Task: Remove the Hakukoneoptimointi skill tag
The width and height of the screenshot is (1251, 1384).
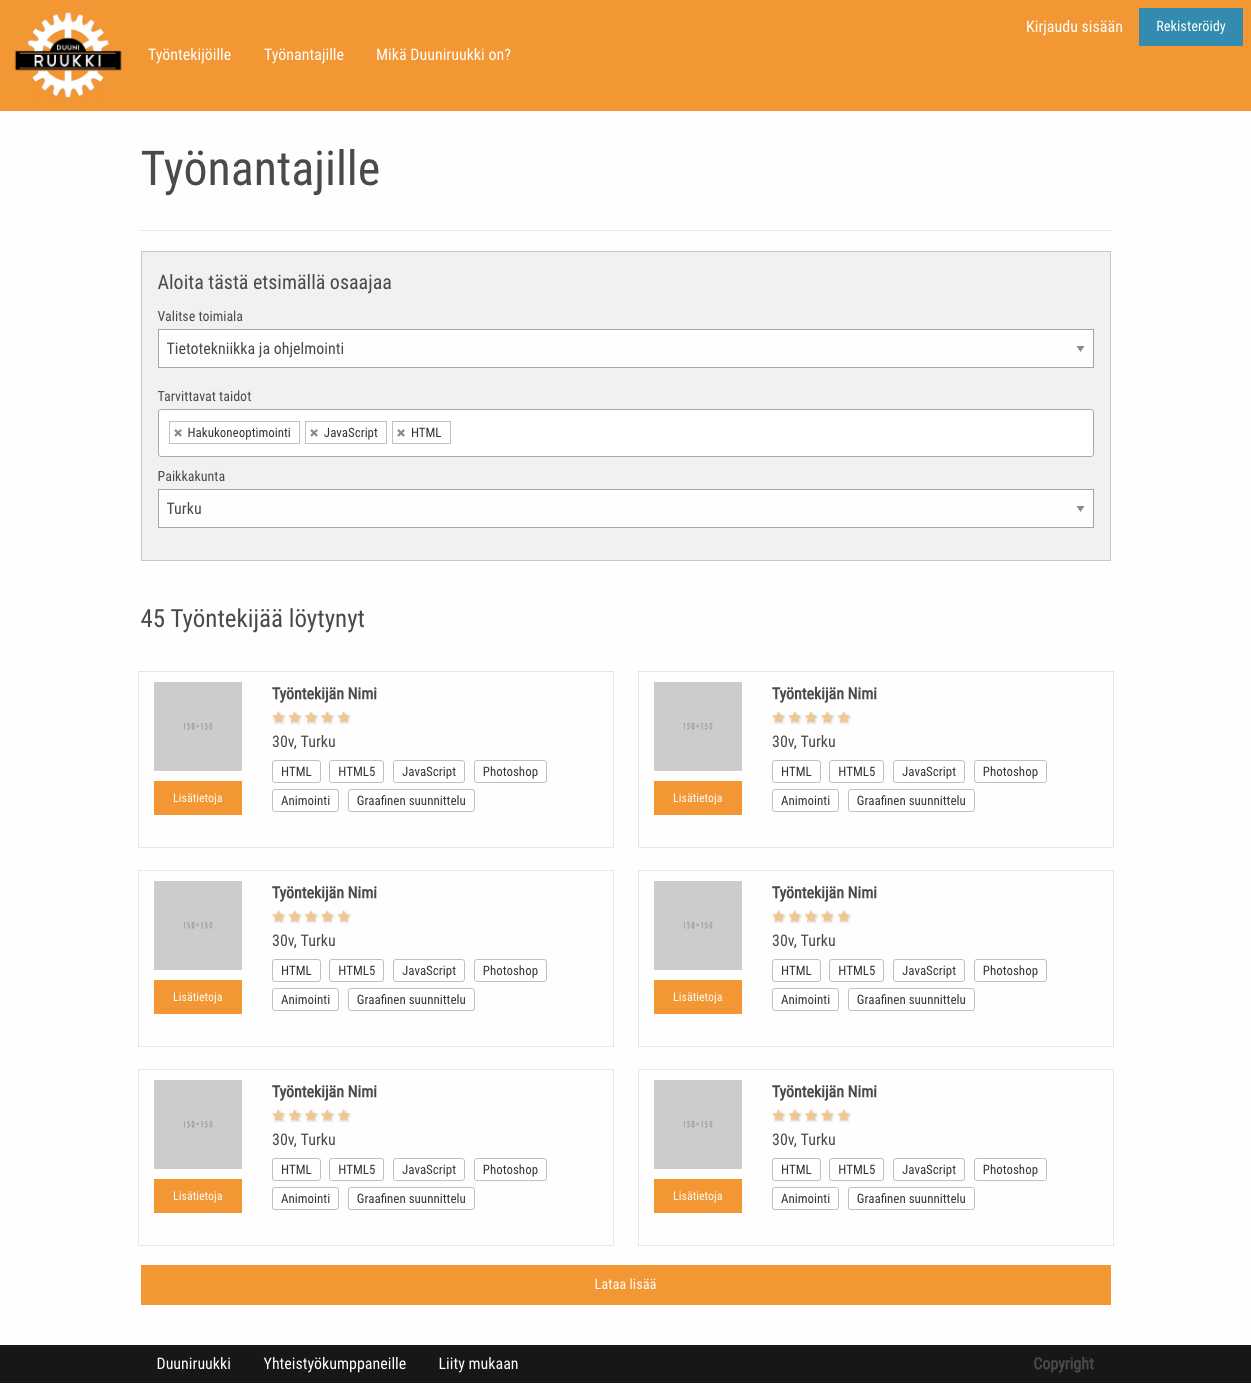Action: [178, 433]
